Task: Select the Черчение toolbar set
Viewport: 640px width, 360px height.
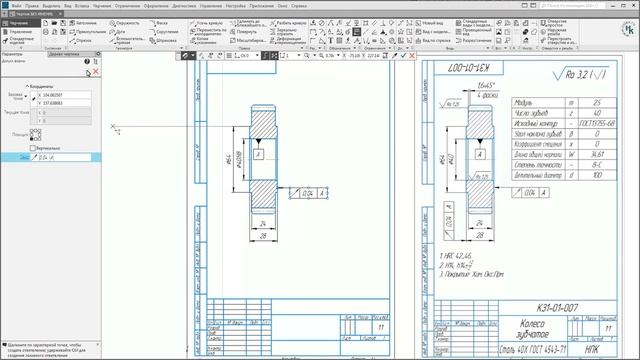Action: pos(20,23)
